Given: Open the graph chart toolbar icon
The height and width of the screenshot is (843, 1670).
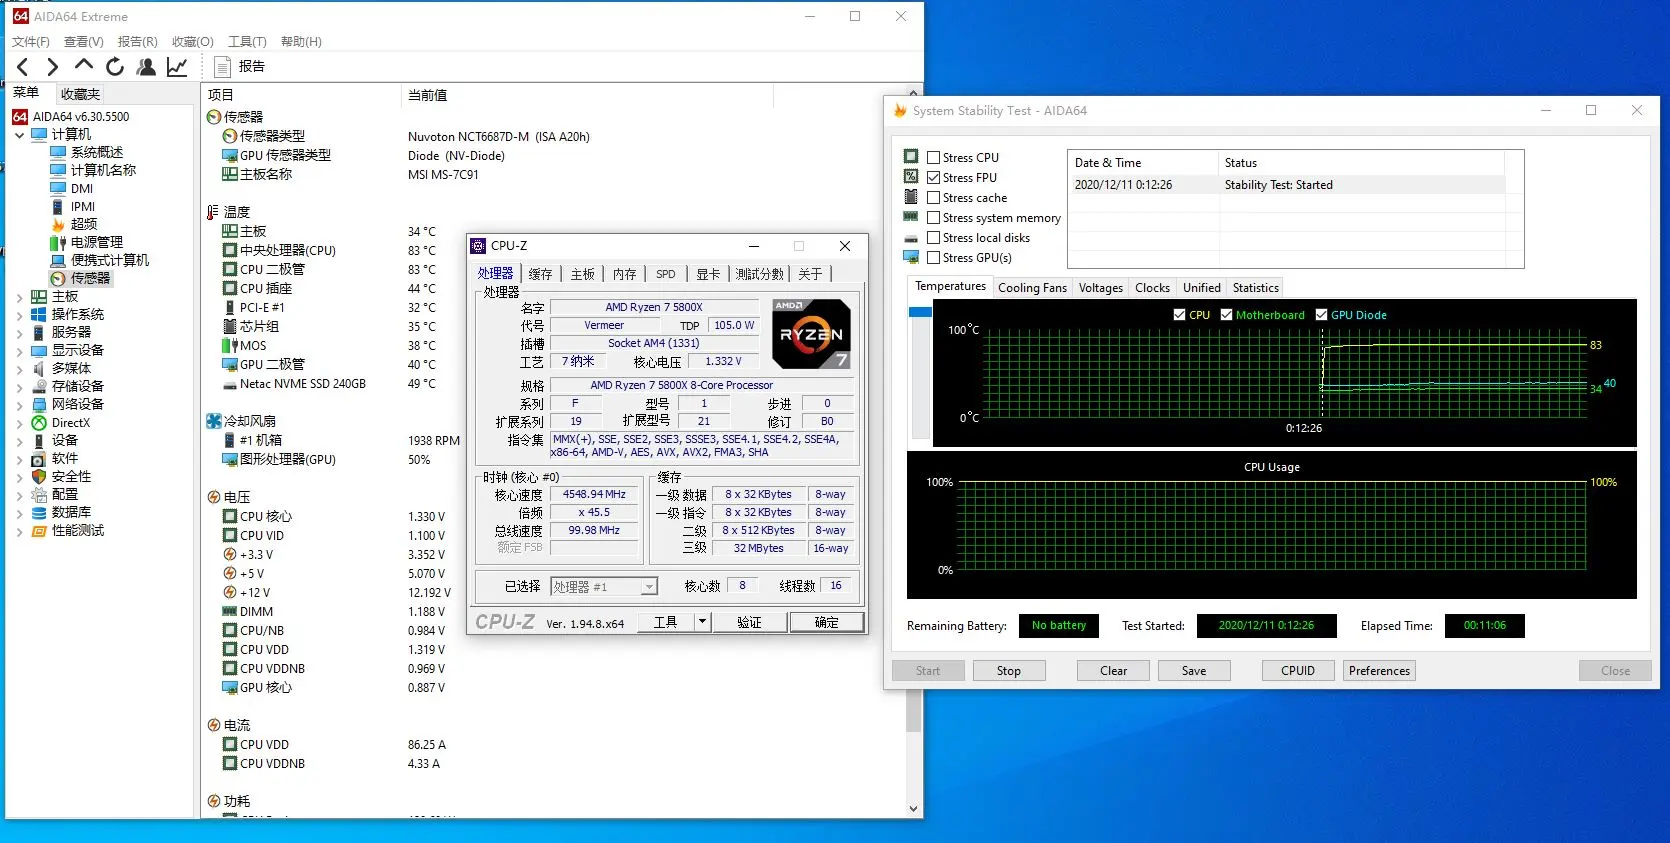Looking at the screenshot, I should 177,67.
